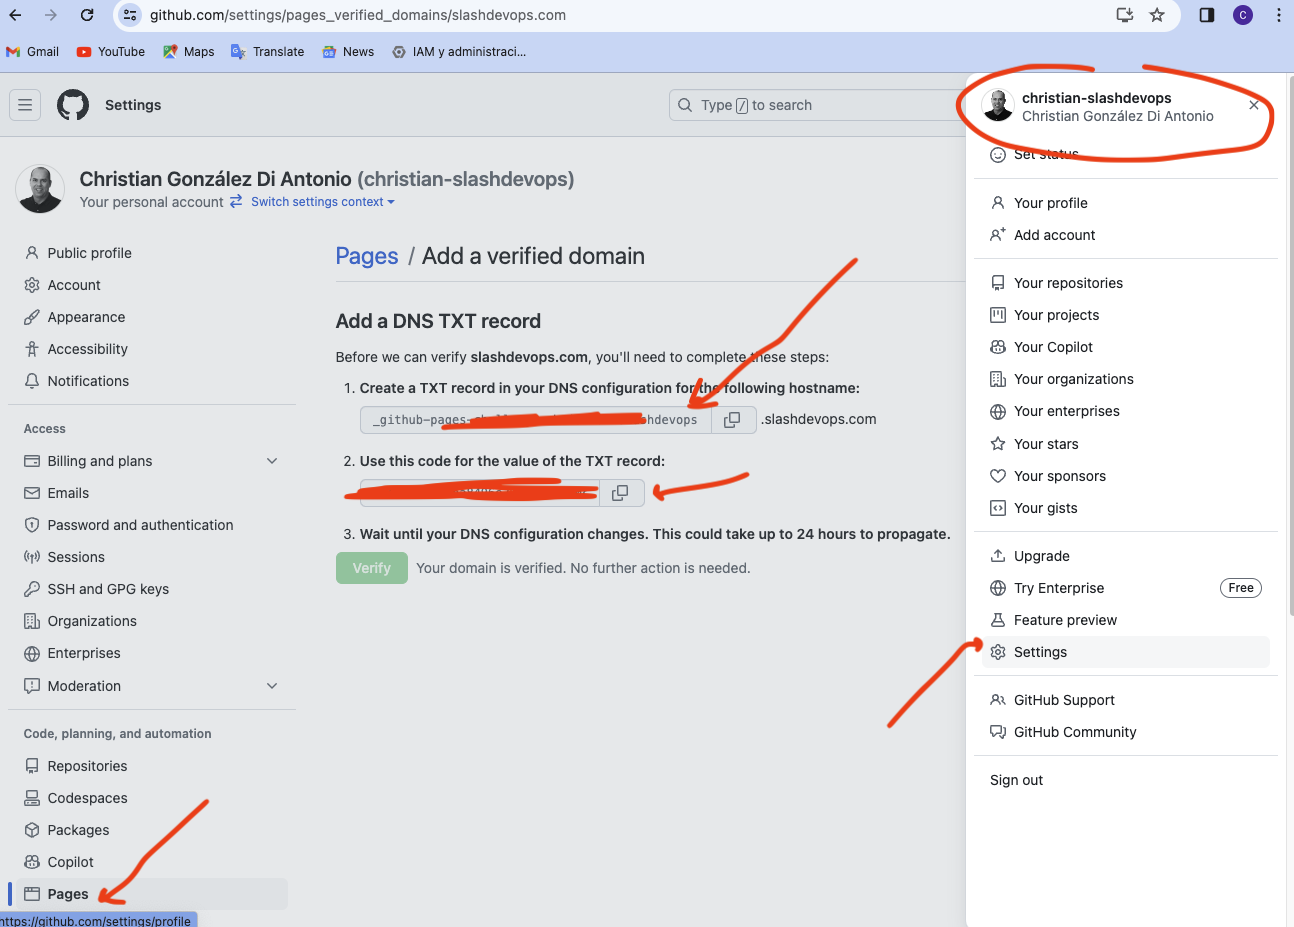Open Copilot settings in sidebar
The height and width of the screenshot is (927, 1294).
[152, 862]
